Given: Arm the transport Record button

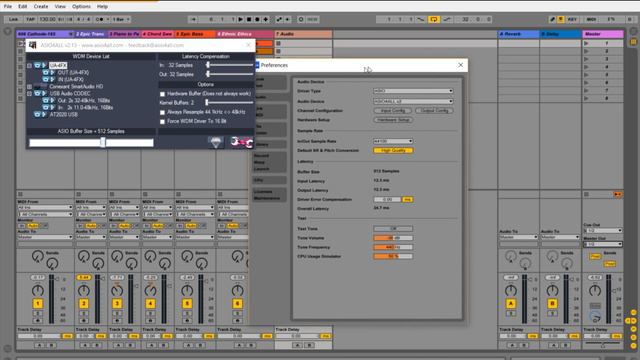Looking at the screenshot, I should pos(257,19).
